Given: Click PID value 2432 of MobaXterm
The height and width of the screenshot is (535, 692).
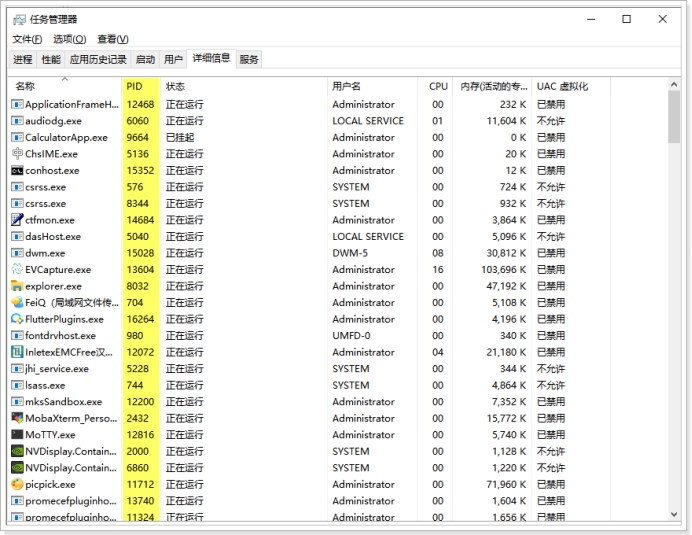Looking at the screenshot, I should (x=138, y=418).
